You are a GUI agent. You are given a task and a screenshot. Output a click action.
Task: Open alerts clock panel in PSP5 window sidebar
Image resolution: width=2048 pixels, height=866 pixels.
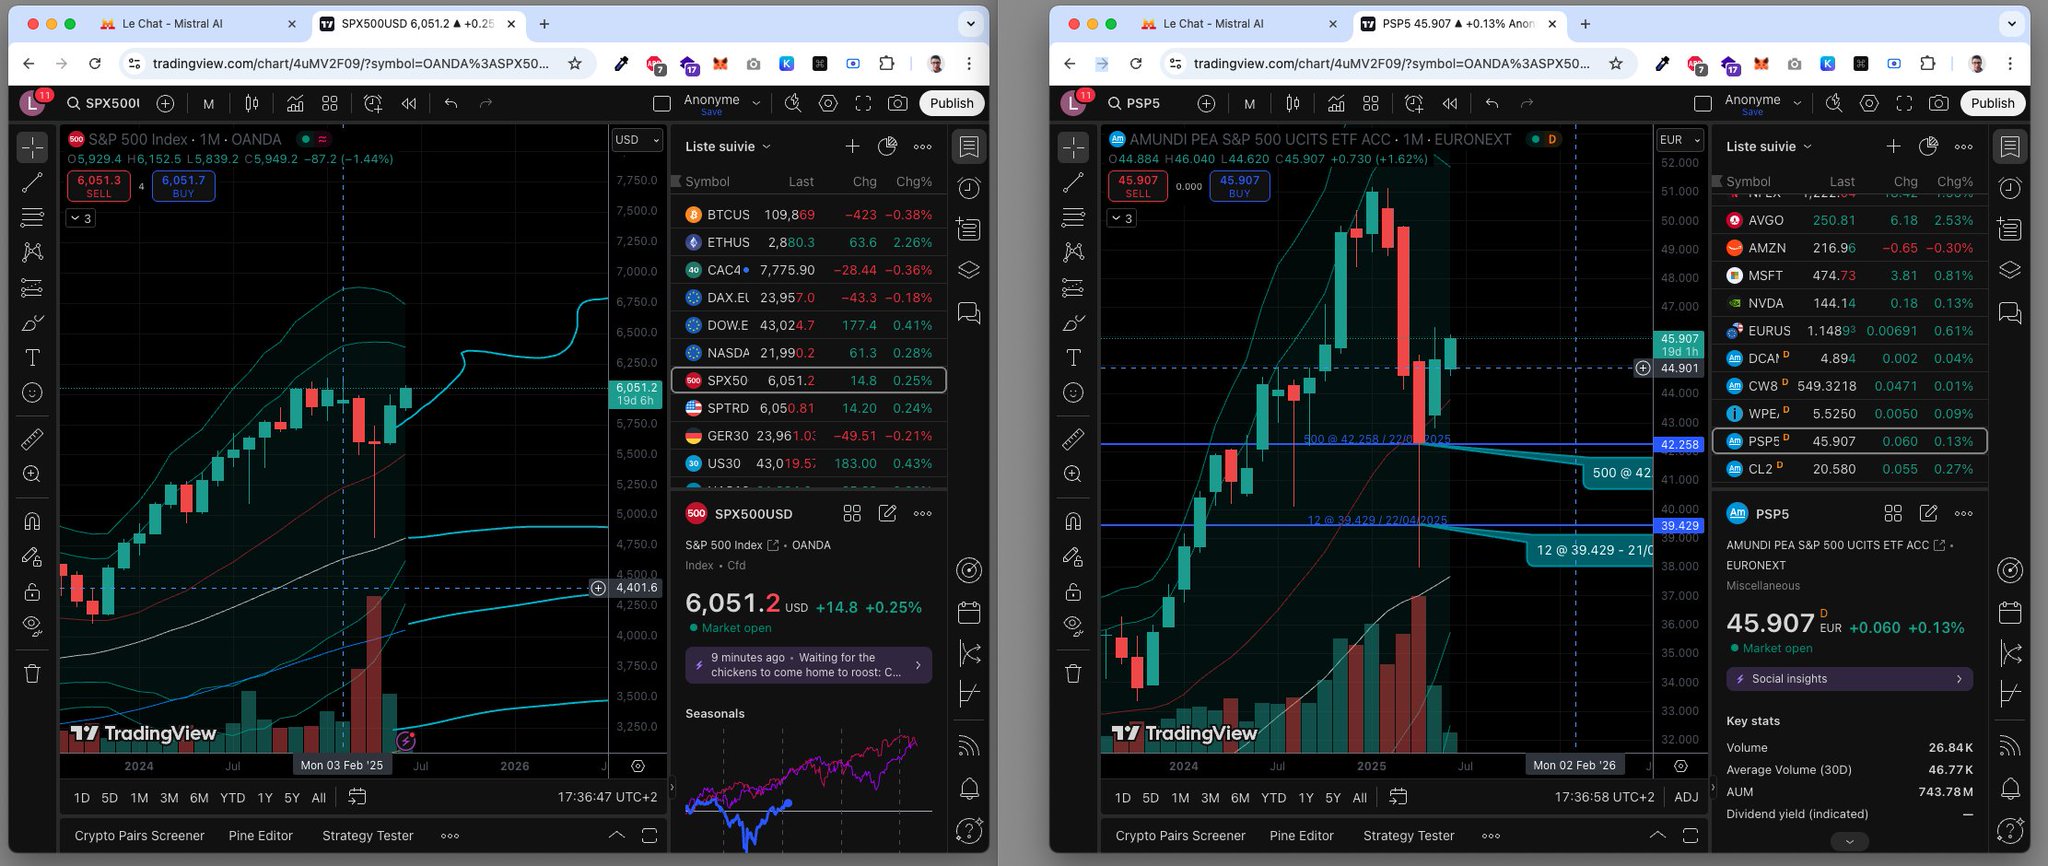pos(2009,188)
